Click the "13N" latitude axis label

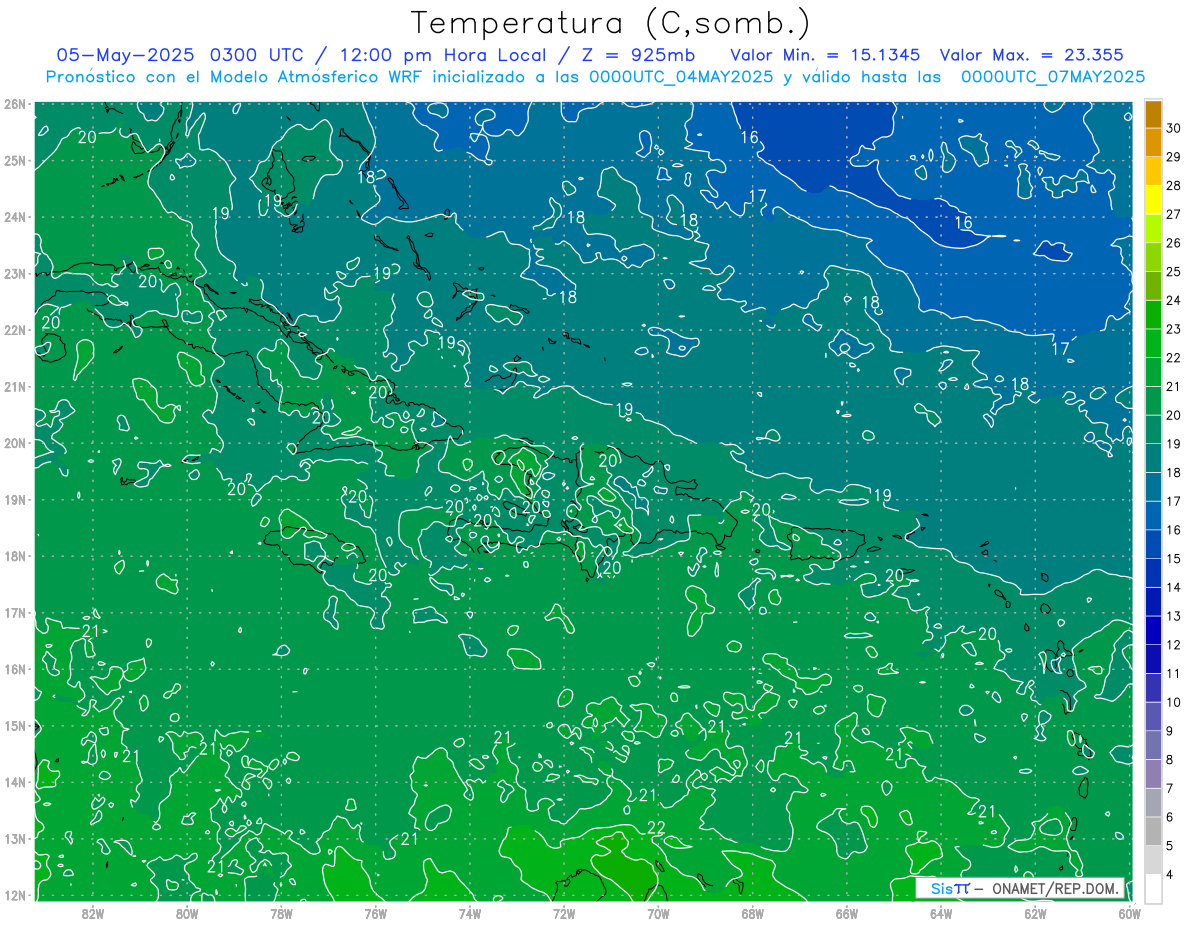pyautogui.click(x=15, y=838)
